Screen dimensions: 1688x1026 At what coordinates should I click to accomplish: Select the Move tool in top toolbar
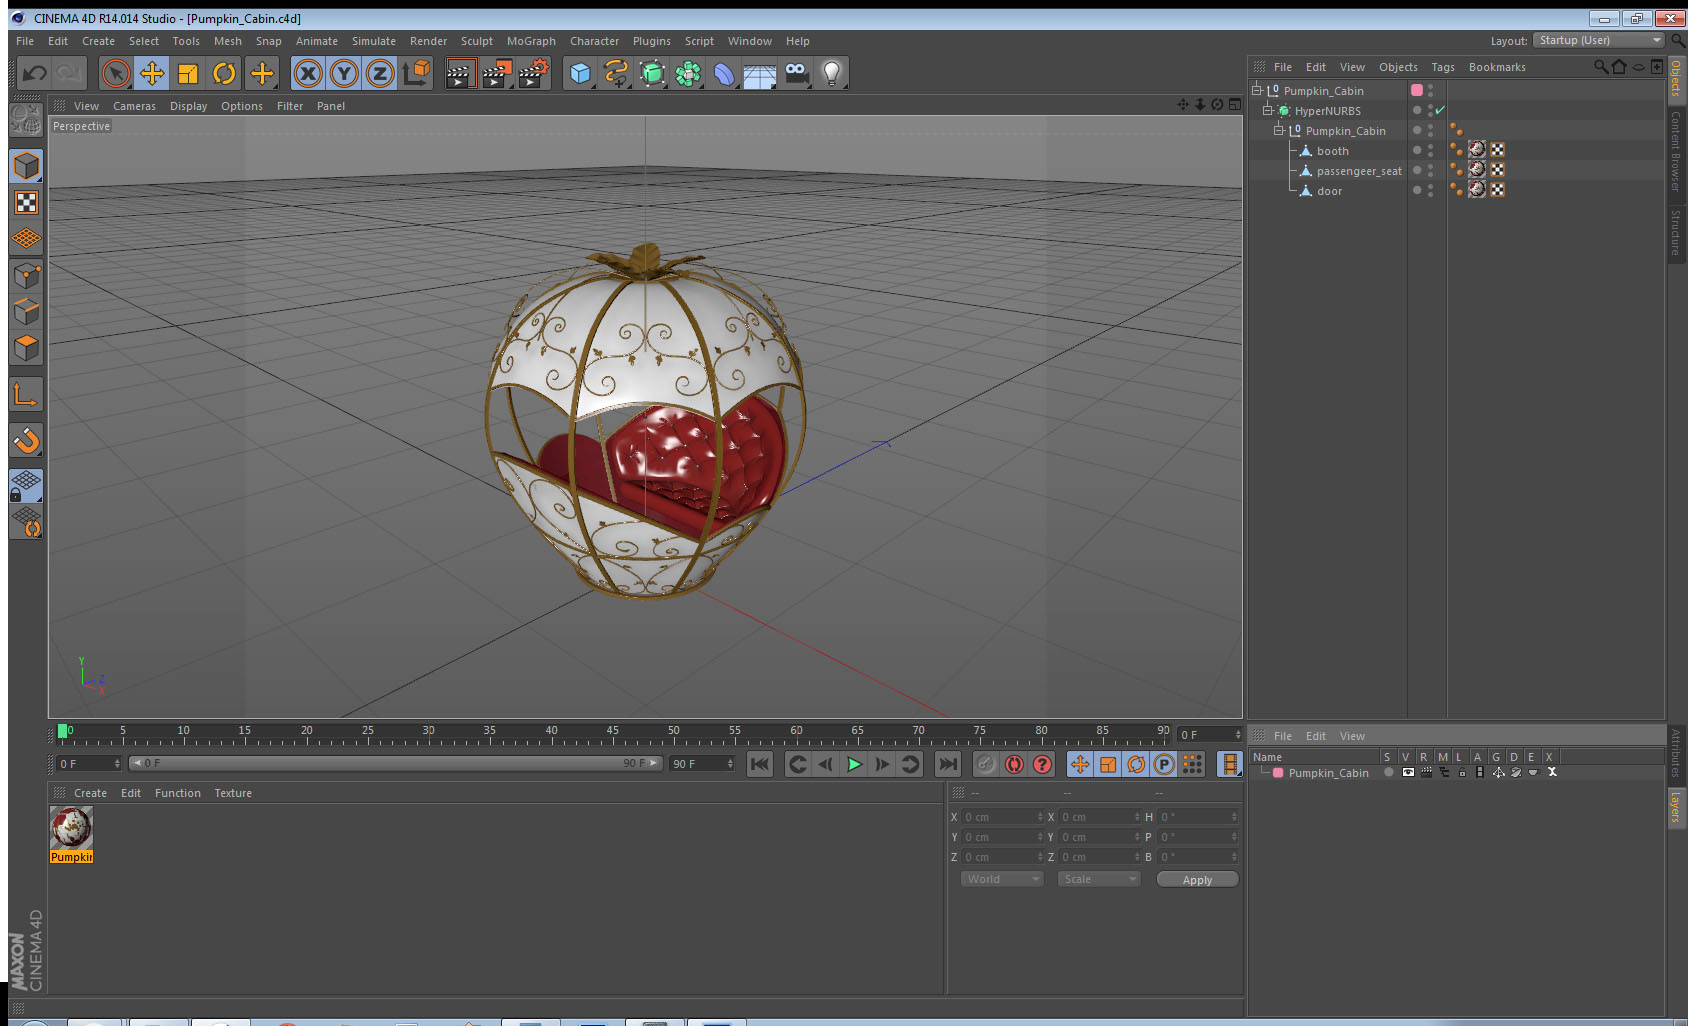(x=152, y=73)
